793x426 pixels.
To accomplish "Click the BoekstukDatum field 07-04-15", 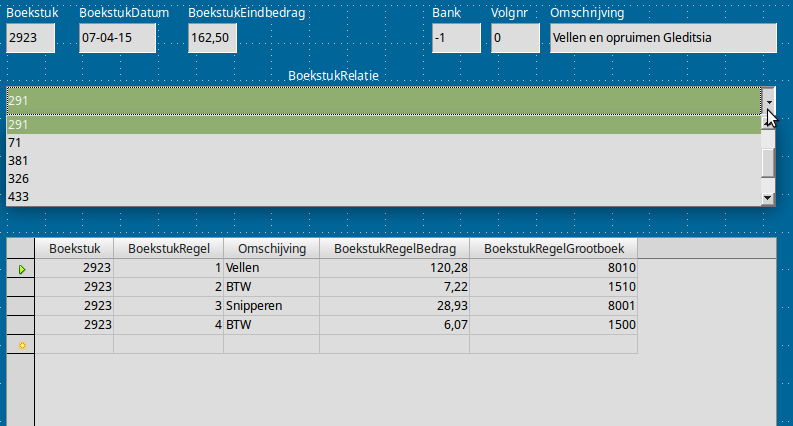I will (118, 39).
